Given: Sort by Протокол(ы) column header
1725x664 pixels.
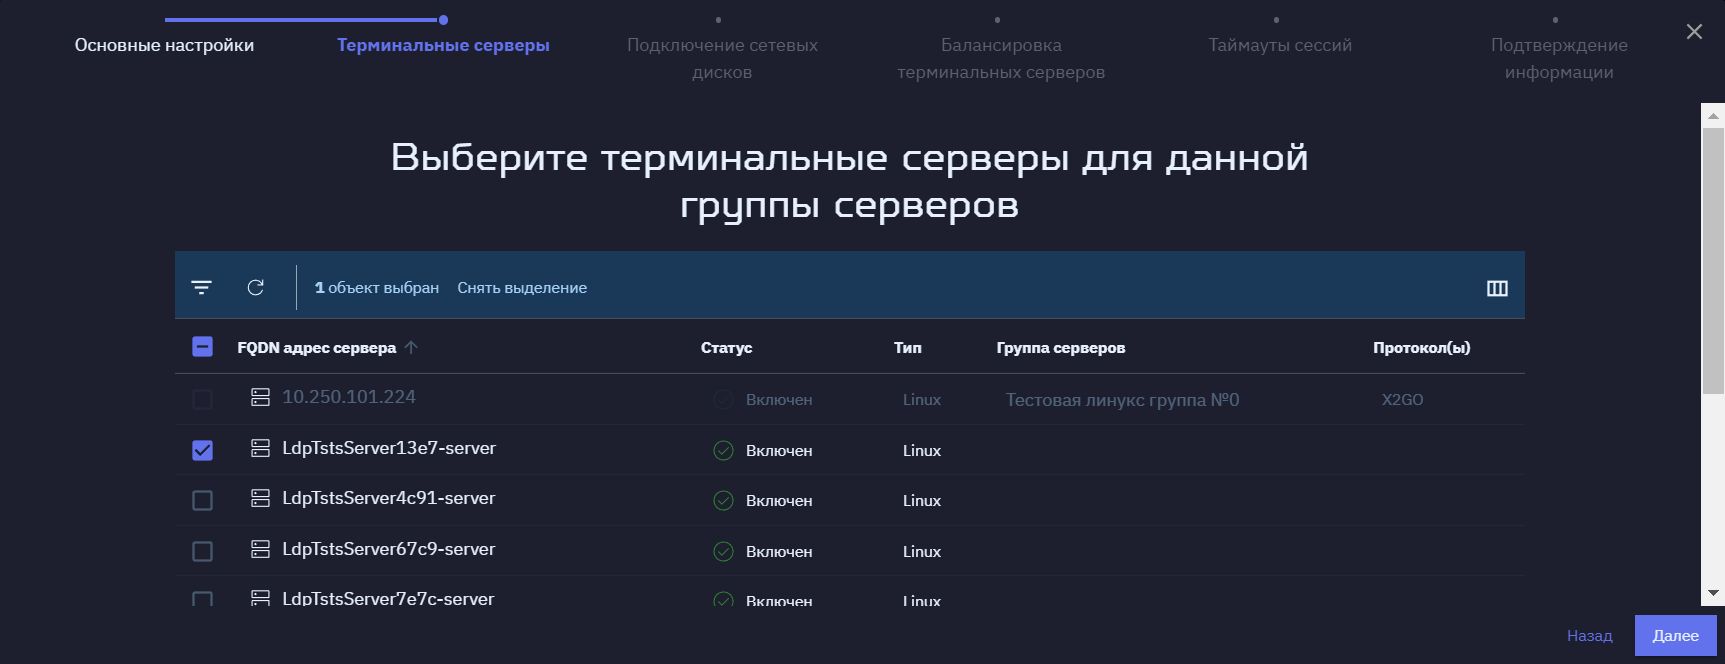Looking at the screenshot, I should [1421, 348].
